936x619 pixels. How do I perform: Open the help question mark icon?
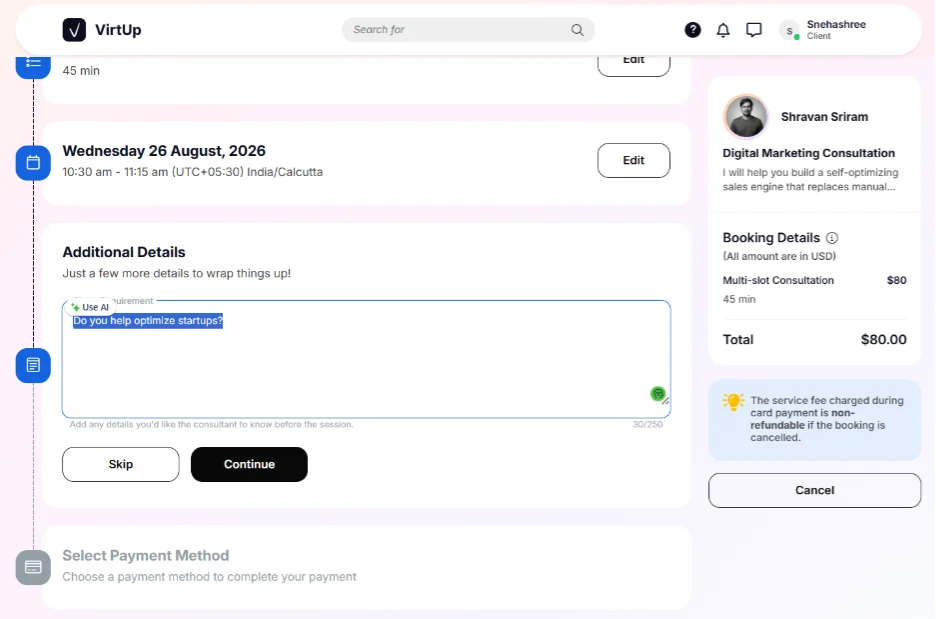point(692,30)
